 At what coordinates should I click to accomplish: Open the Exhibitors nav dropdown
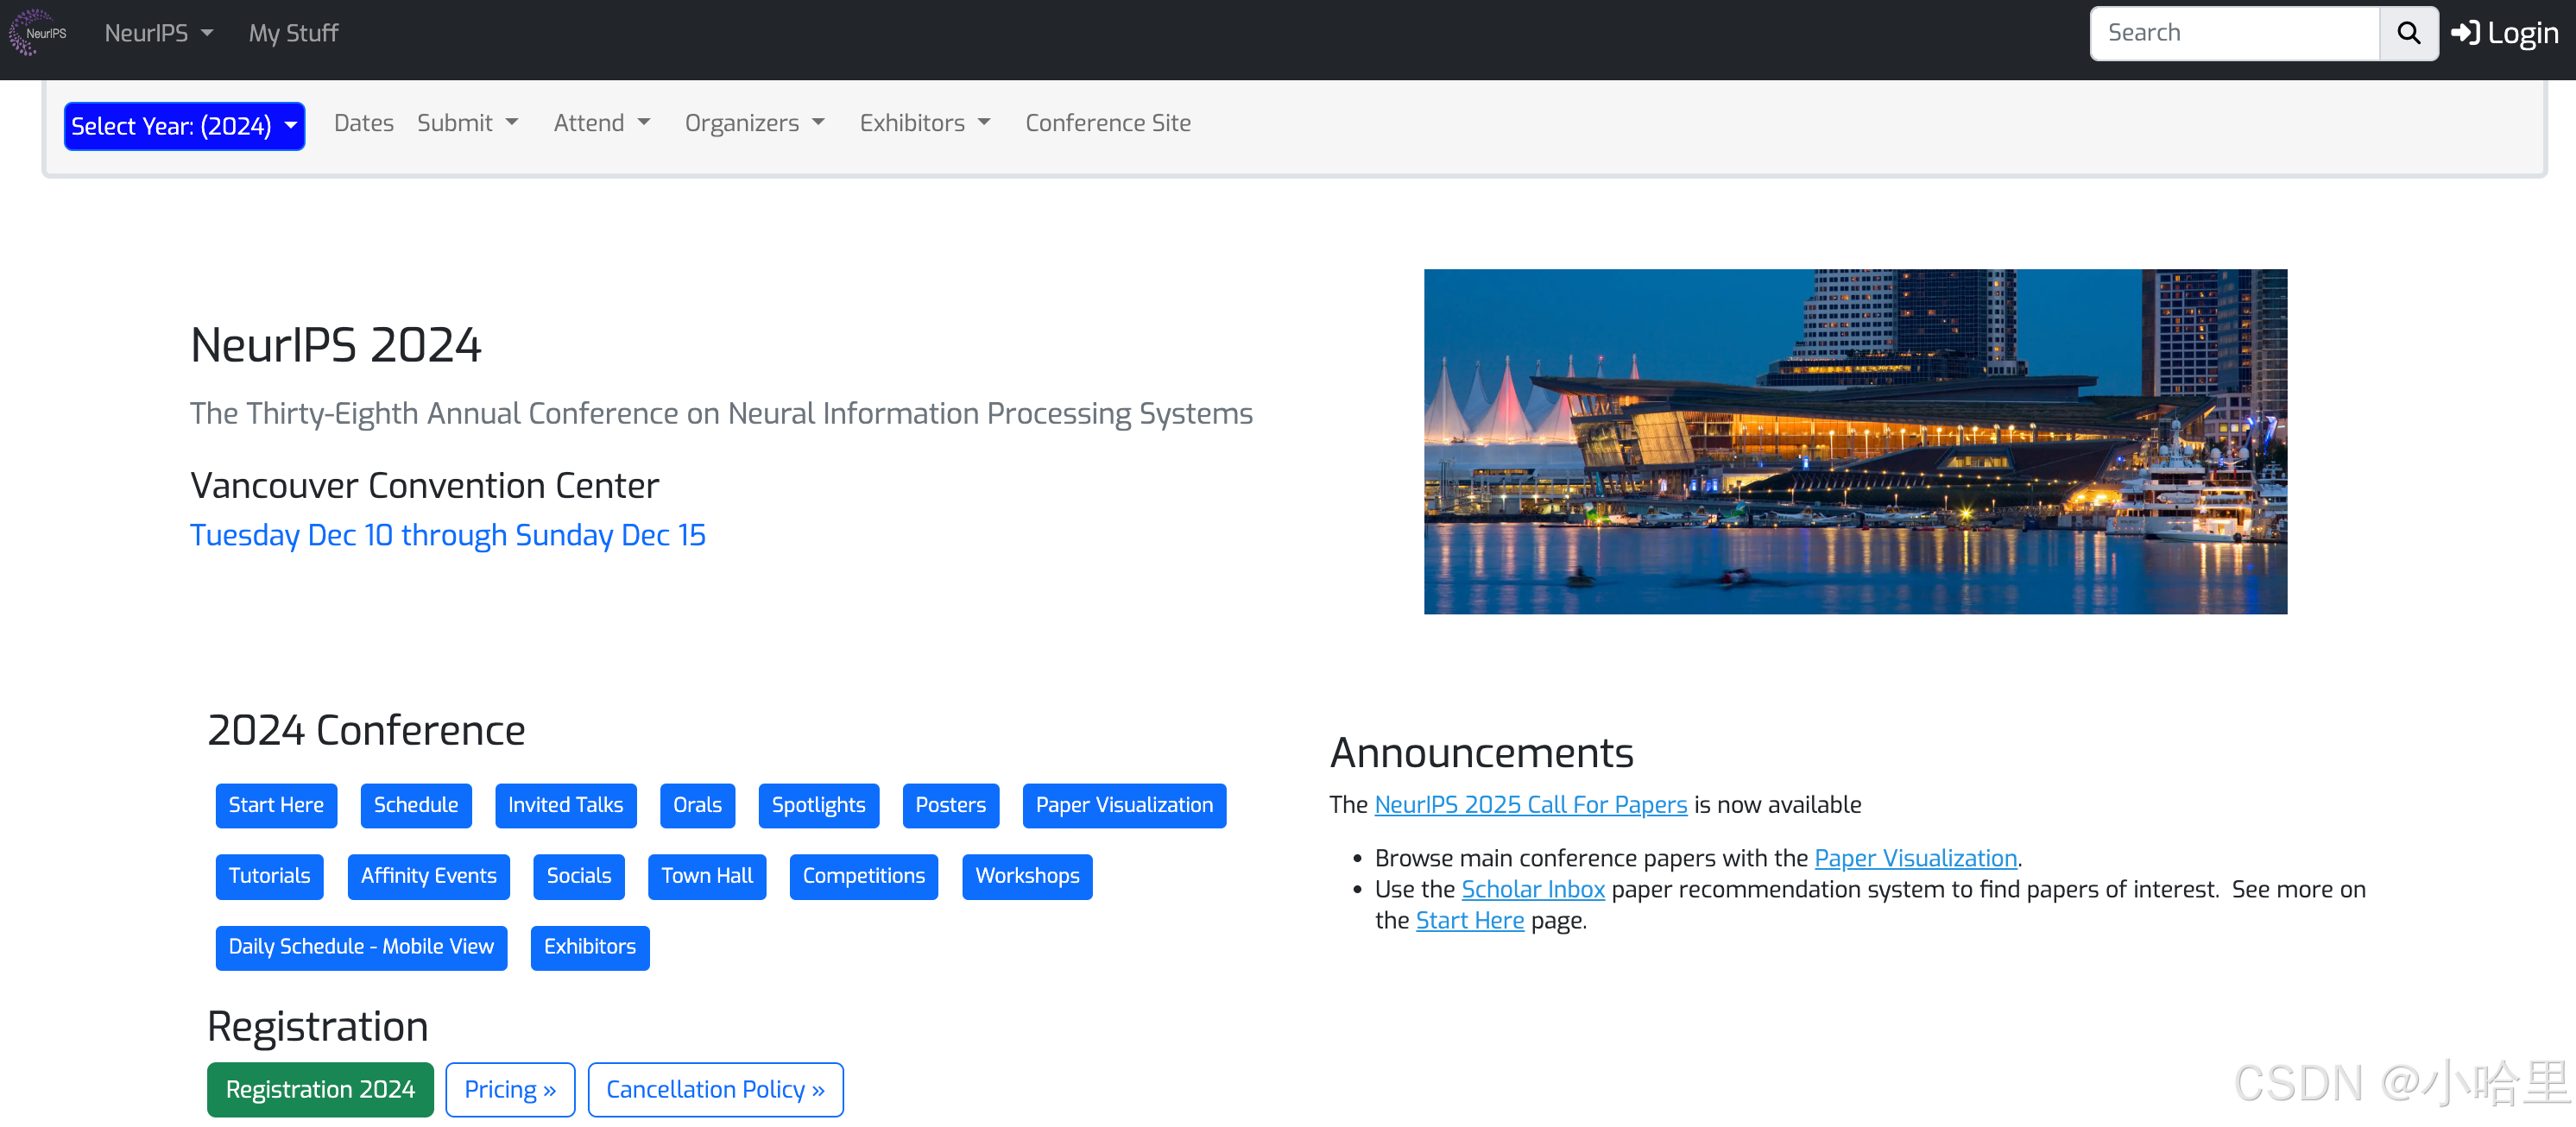tap(924, 123)
